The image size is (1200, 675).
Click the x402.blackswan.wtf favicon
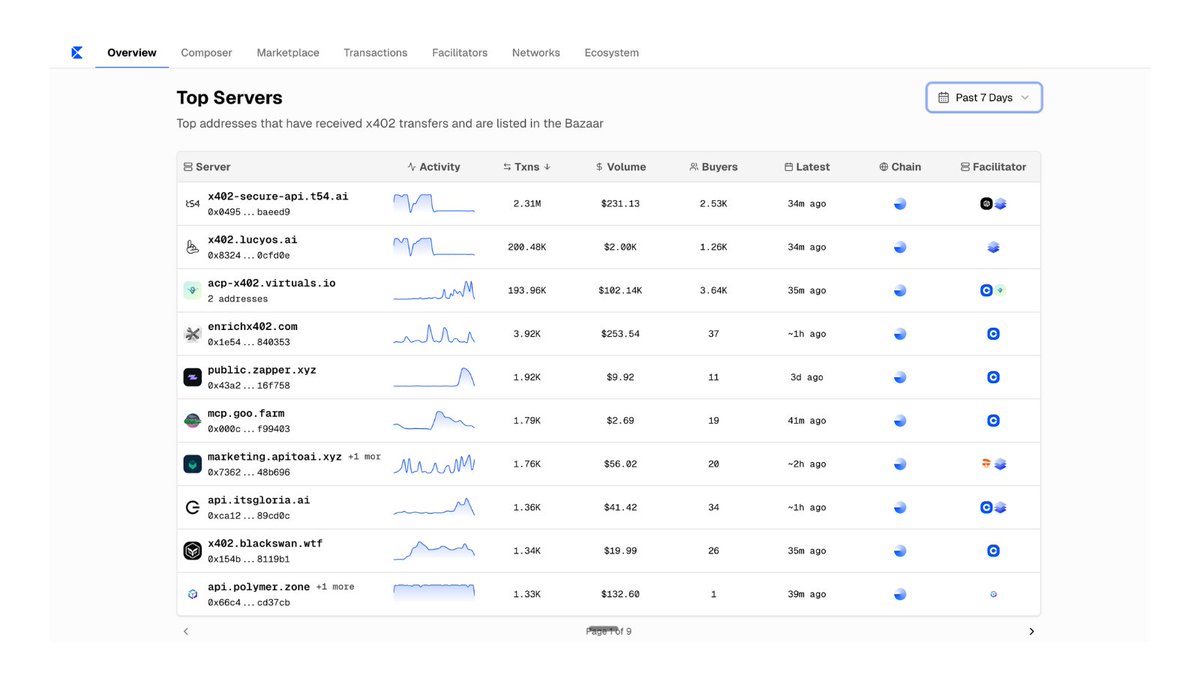click(x=192, y=550)
